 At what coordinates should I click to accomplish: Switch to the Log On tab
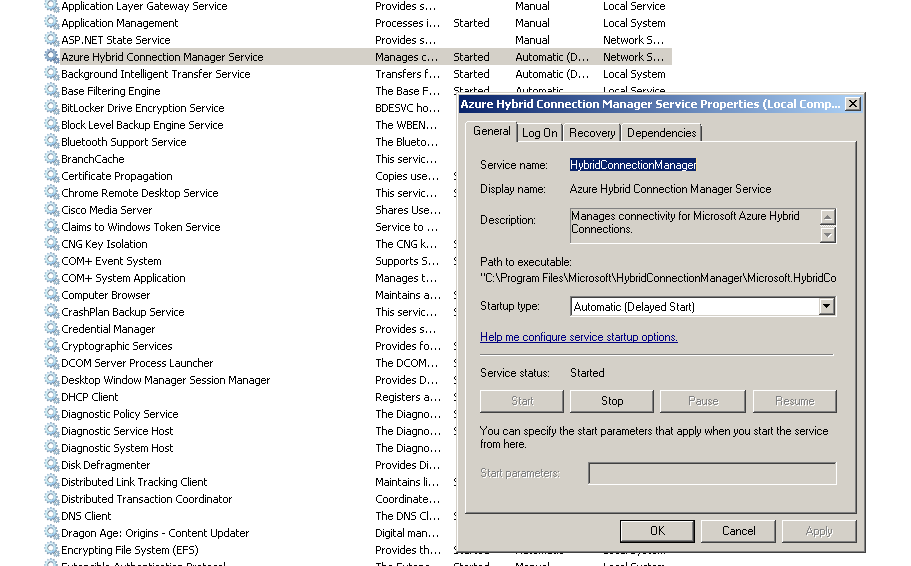(540, 133)
